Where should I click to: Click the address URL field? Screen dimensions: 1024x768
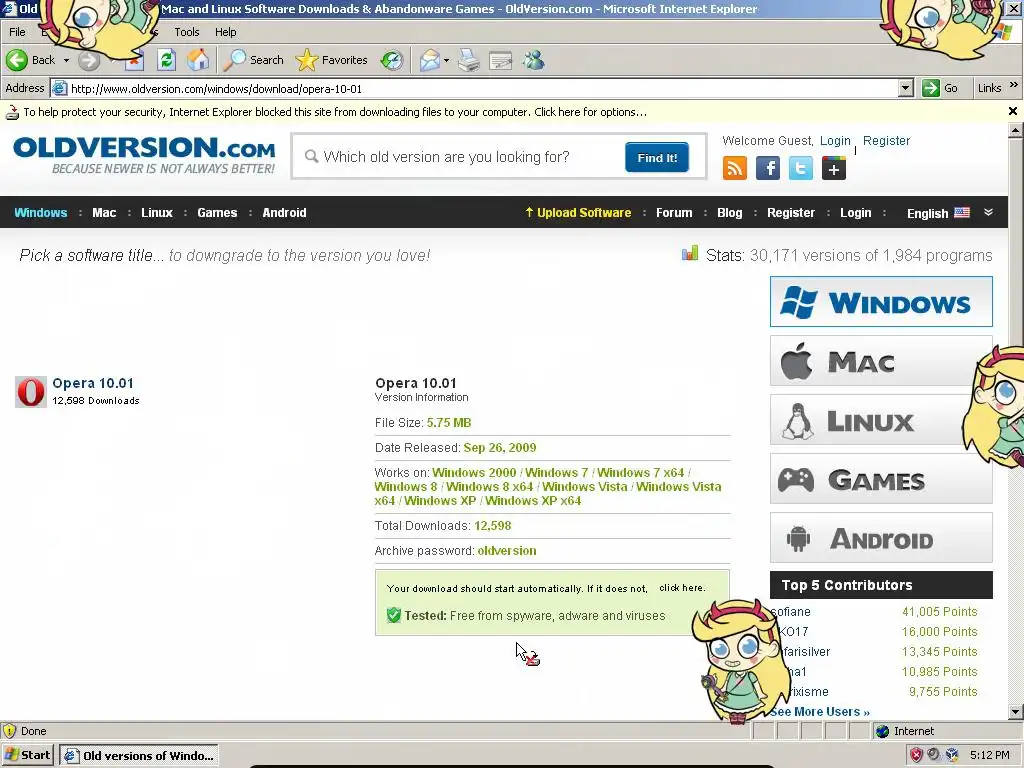[482, 88]
